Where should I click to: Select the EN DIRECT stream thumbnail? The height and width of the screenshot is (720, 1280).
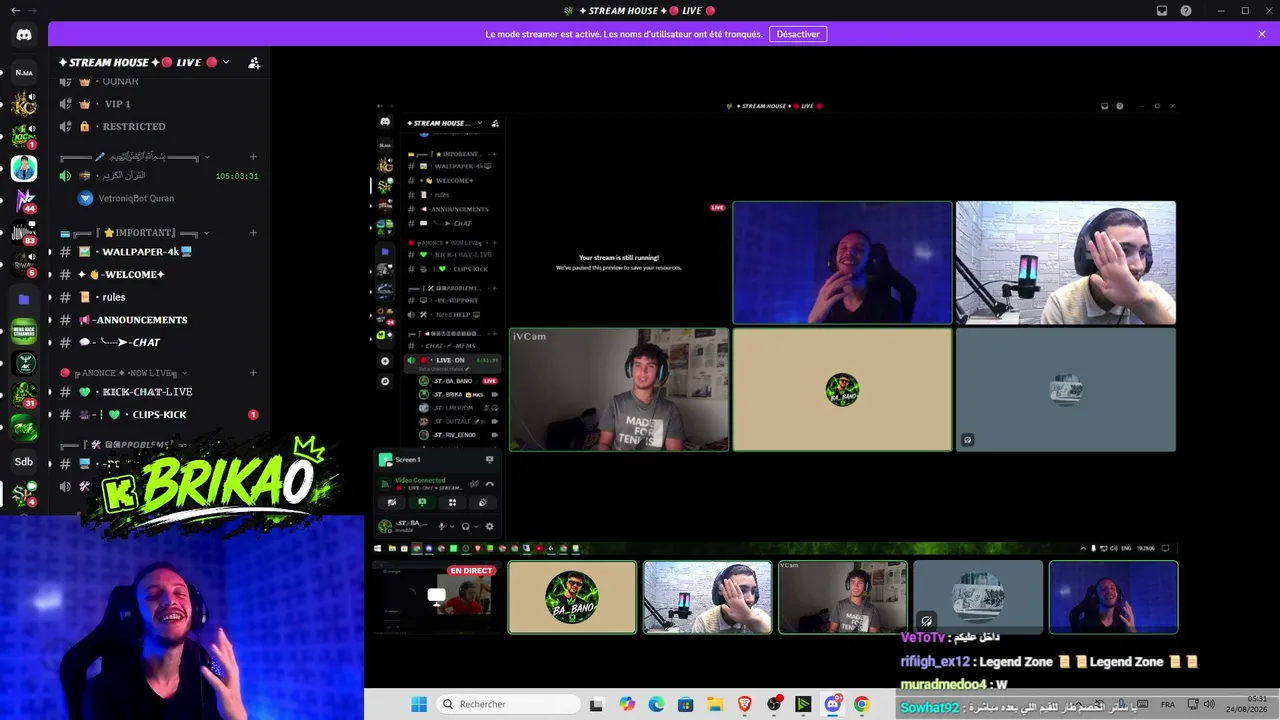pos(436,597)
